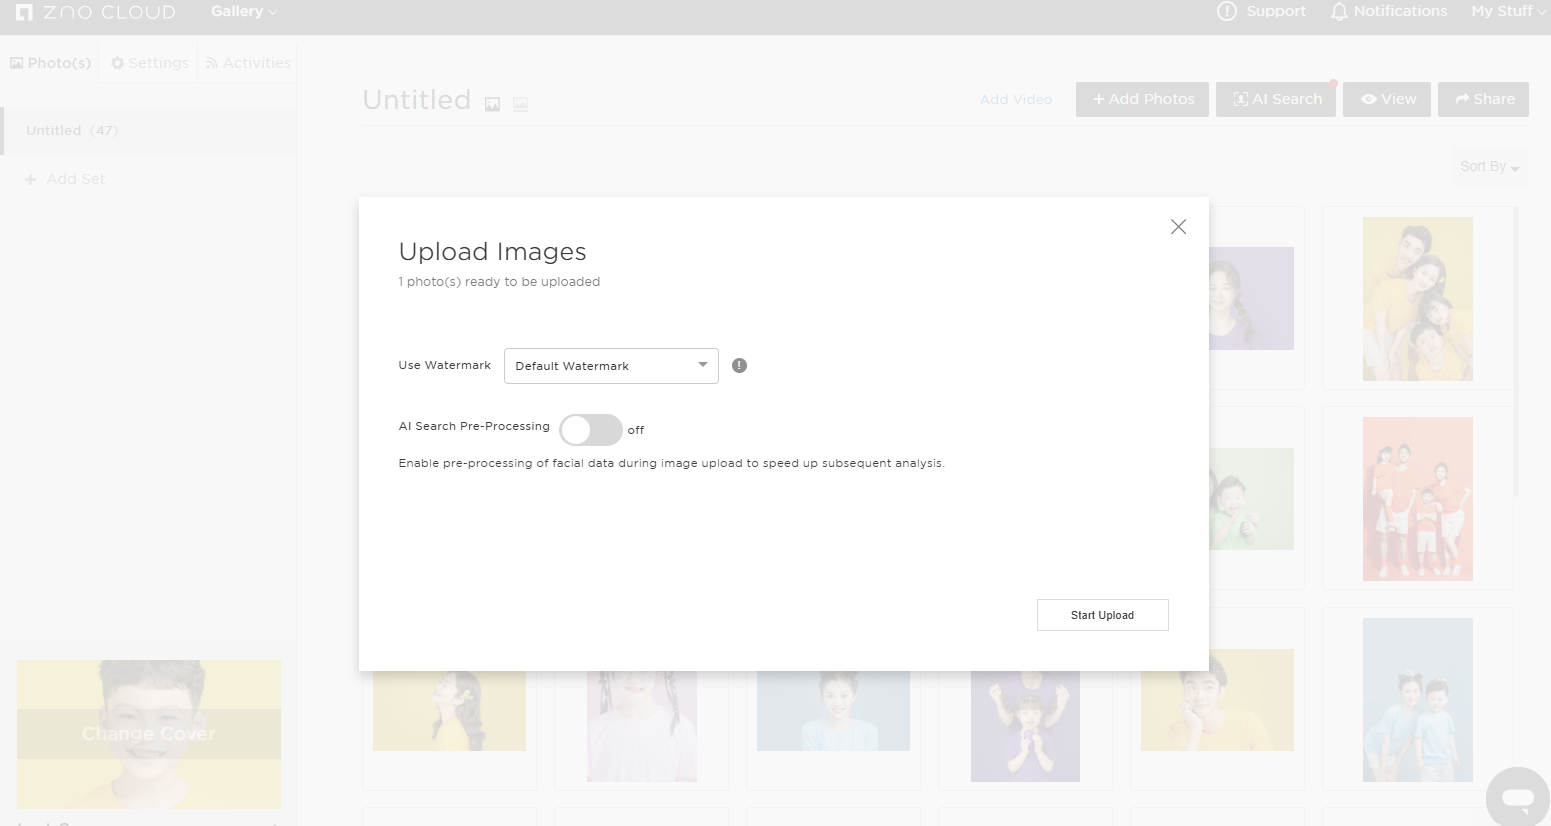Click the Start Upload button
The width and height of the screenshot is (1551, 826).
click(1102, 615)
